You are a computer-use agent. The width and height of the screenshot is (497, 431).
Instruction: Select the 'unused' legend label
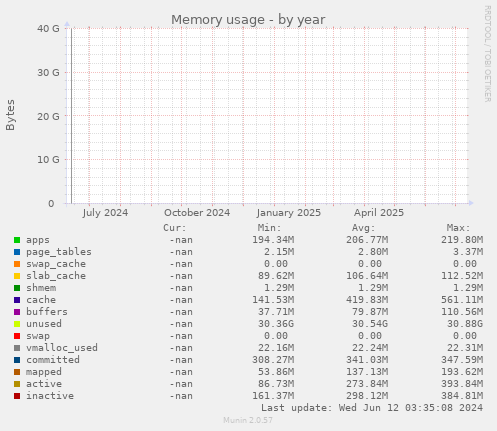[44, 324]
